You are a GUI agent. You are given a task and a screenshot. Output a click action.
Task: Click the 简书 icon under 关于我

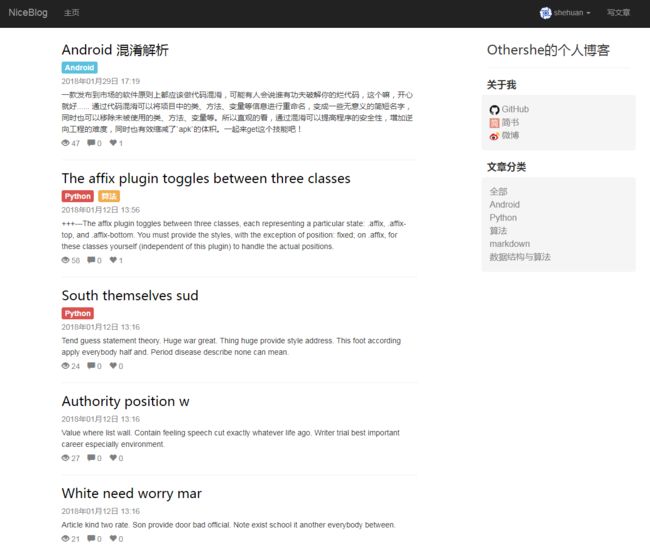[494, 122]
